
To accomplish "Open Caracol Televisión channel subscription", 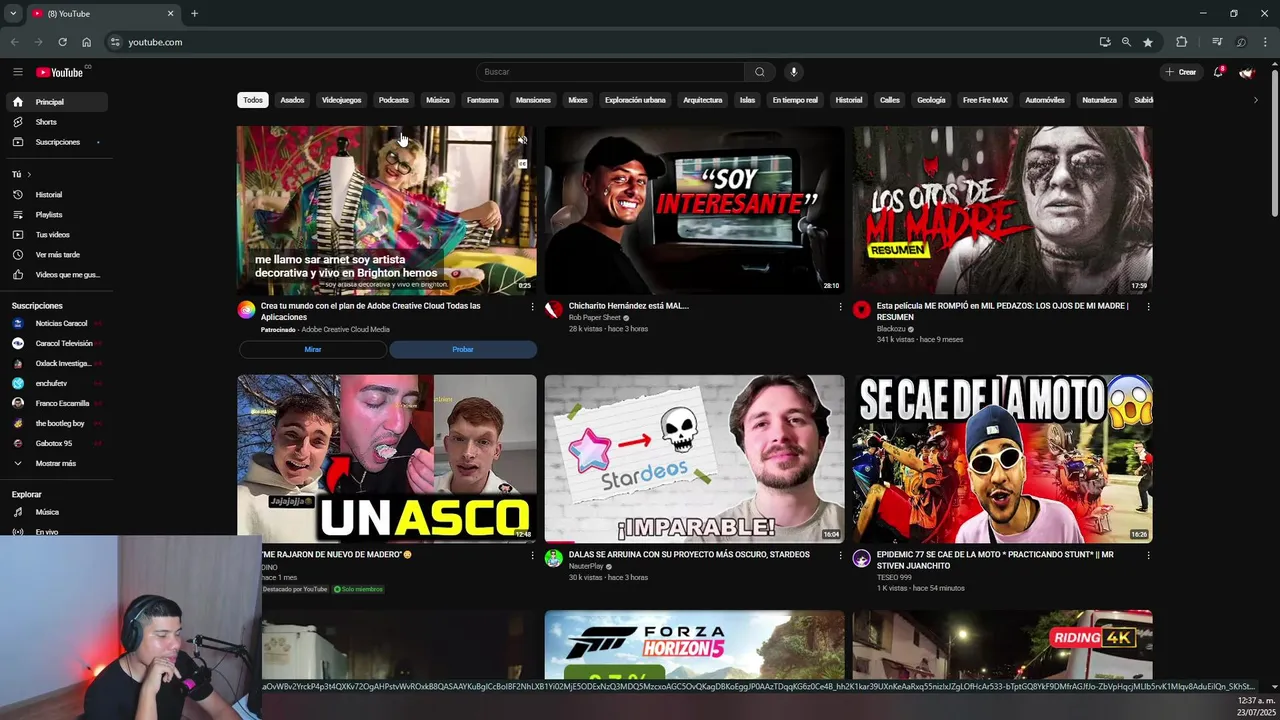I will pyautogui.click(x=56, y=343).
